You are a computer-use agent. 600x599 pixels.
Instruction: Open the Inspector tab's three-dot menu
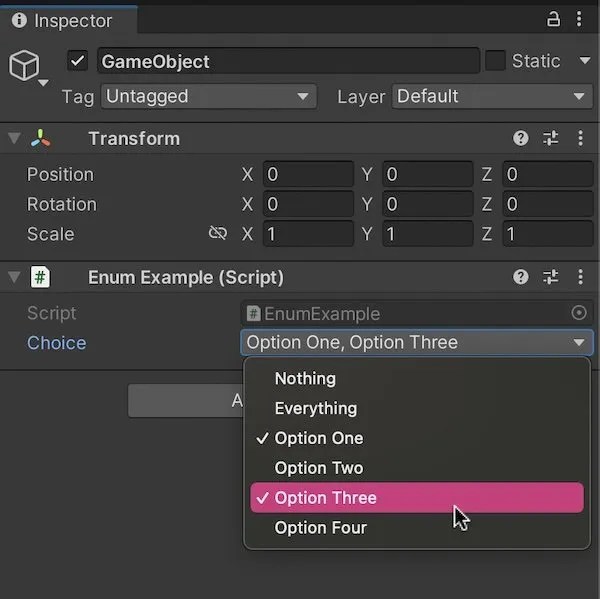point(579,19)
